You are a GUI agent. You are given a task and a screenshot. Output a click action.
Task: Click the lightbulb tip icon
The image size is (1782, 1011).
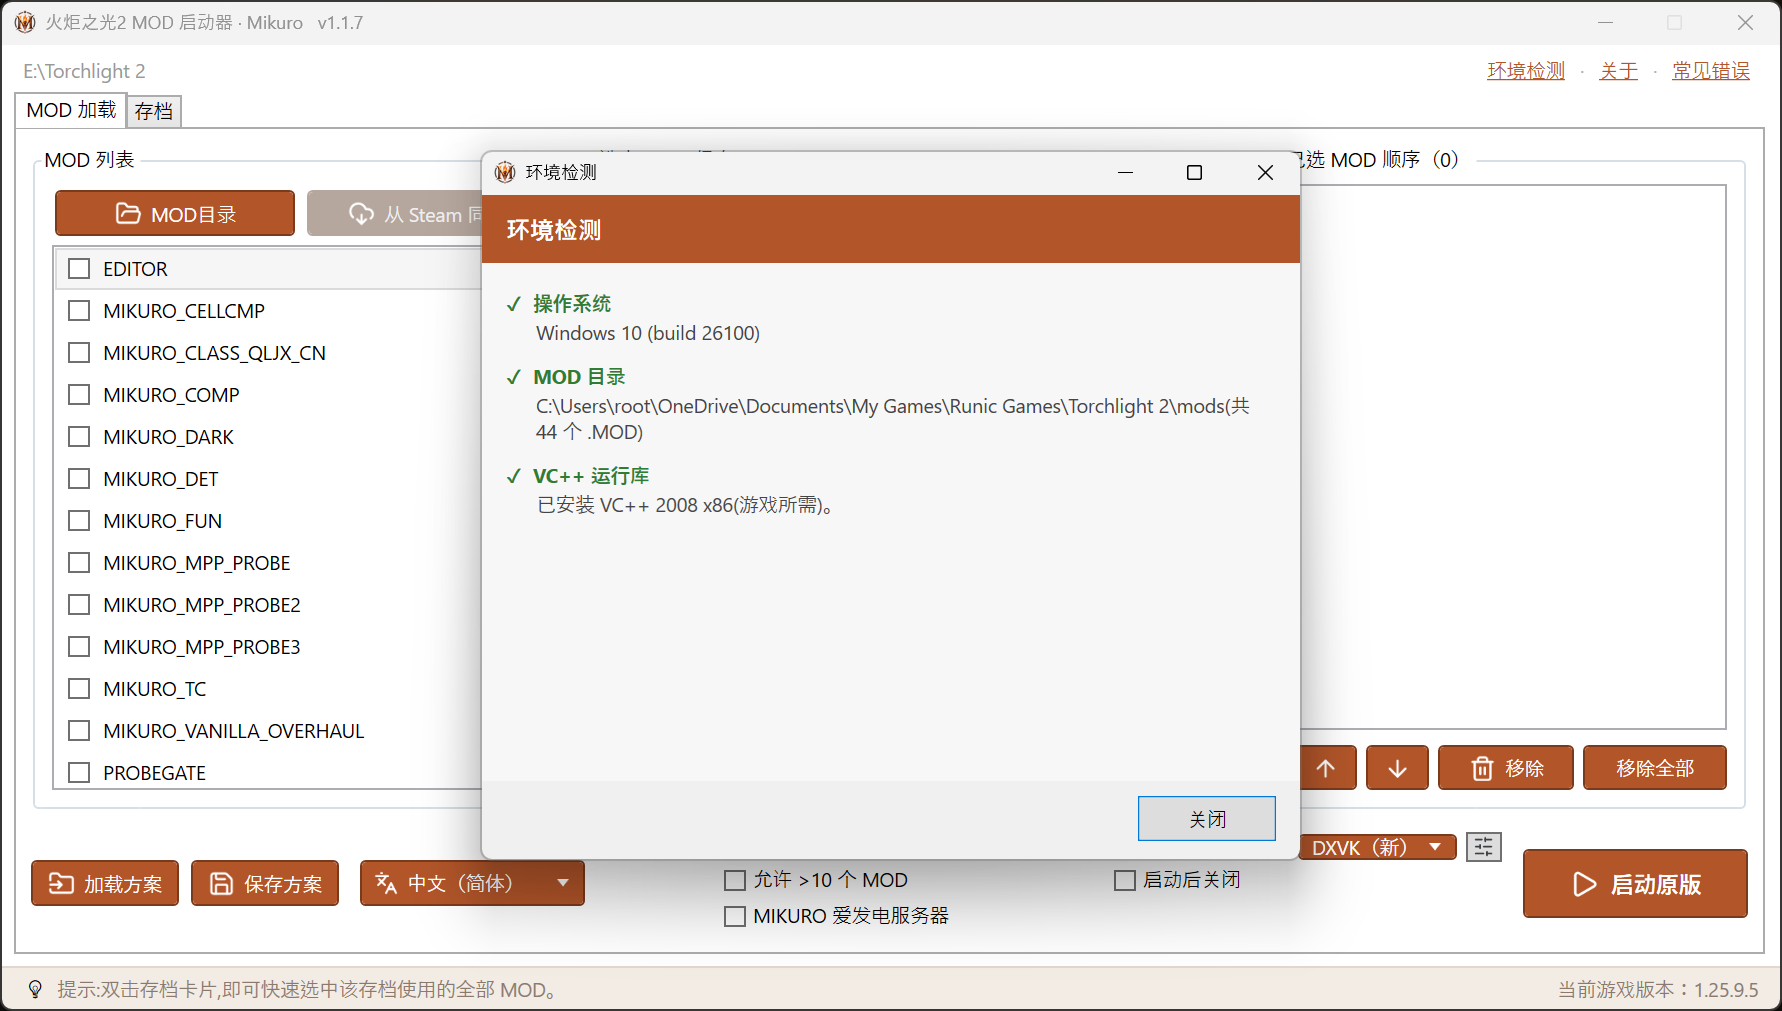click(x=35, y=989)
